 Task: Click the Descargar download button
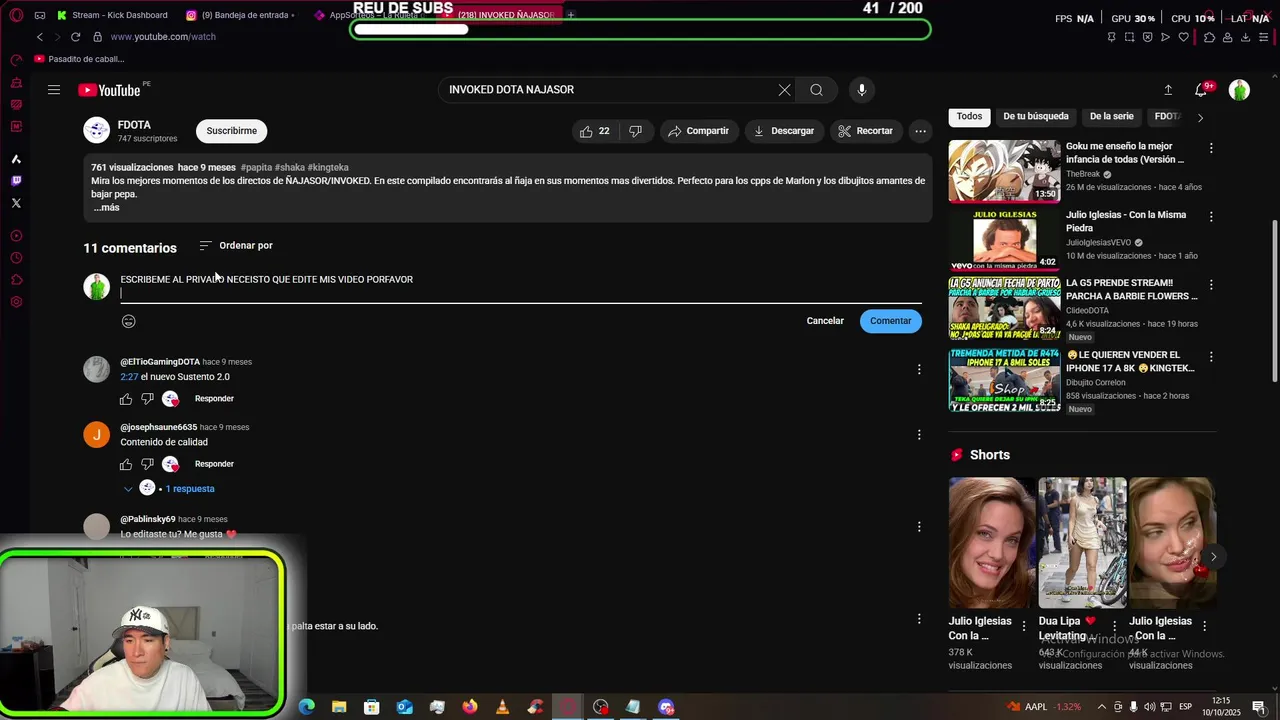(x=784, y=131)
